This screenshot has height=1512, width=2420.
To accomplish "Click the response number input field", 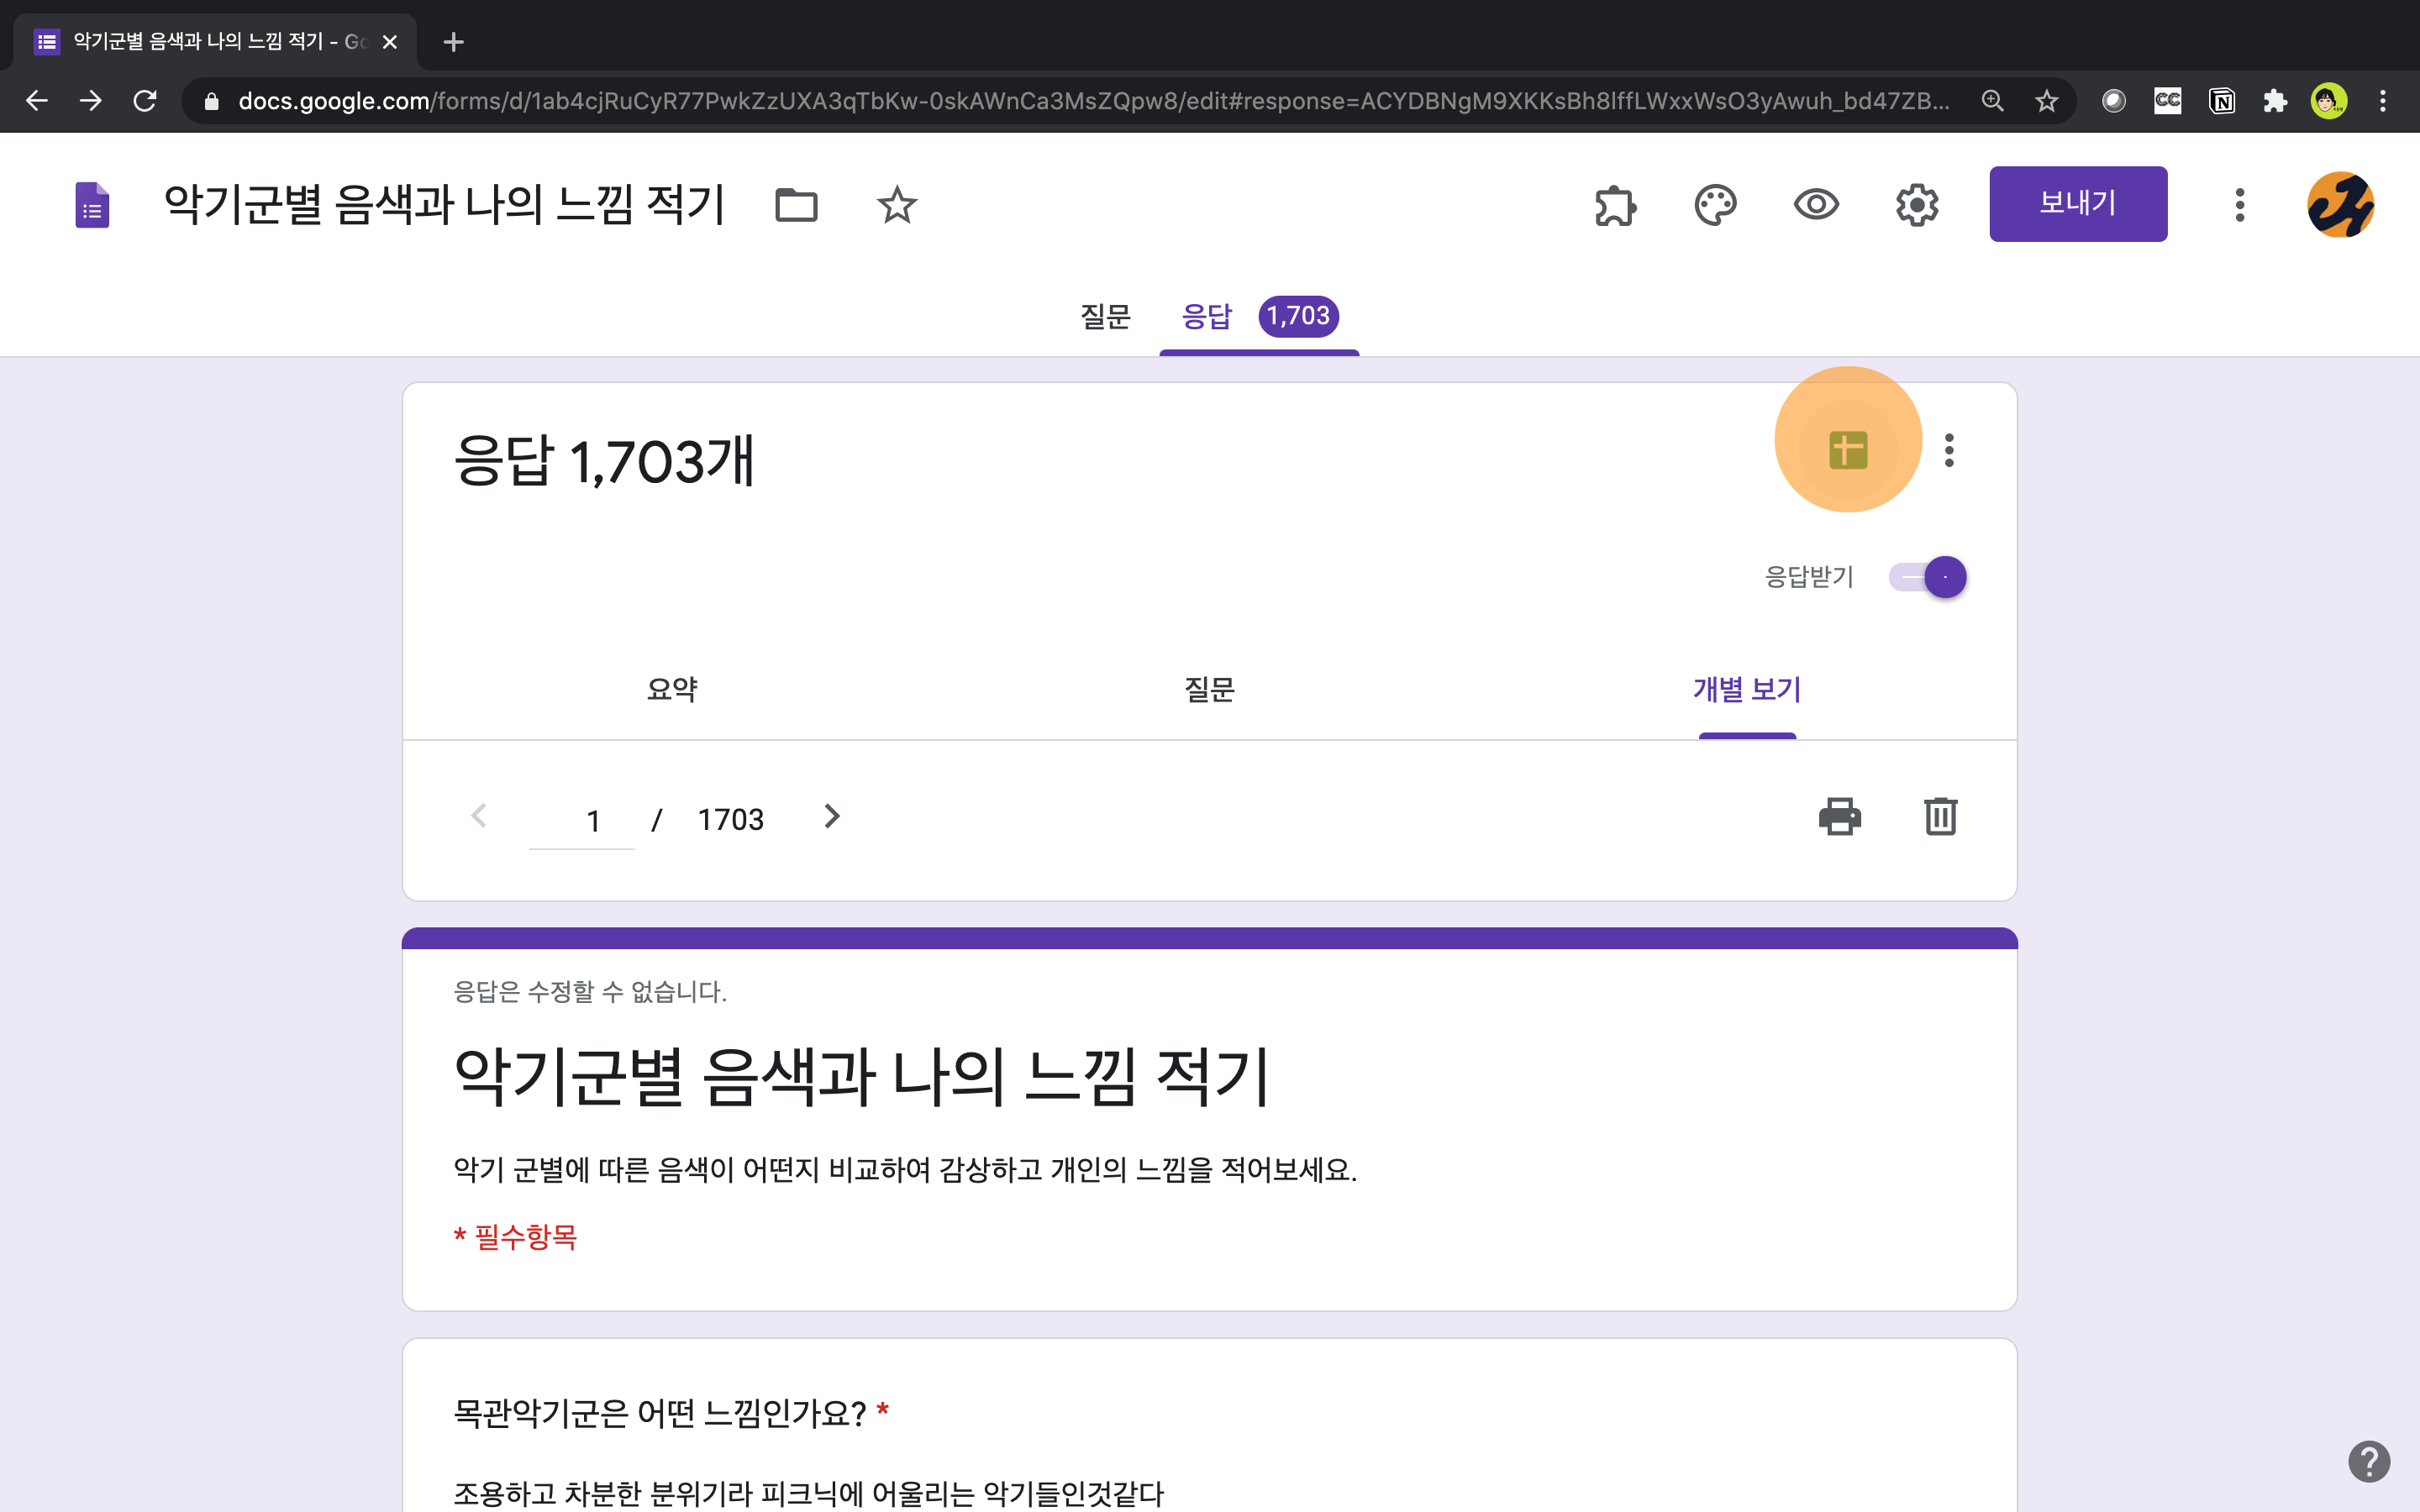I will click(582, 820).
